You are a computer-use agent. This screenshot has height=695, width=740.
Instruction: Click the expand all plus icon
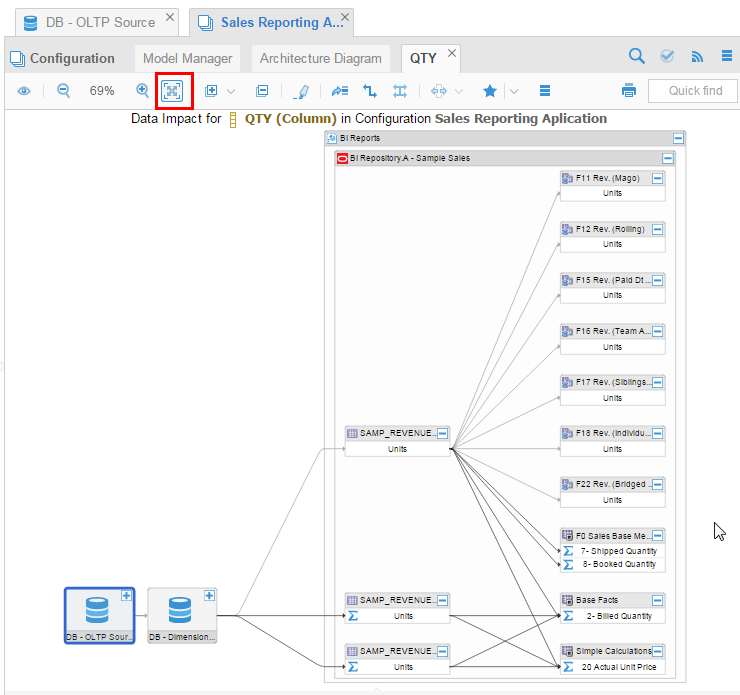coord(211,91)
